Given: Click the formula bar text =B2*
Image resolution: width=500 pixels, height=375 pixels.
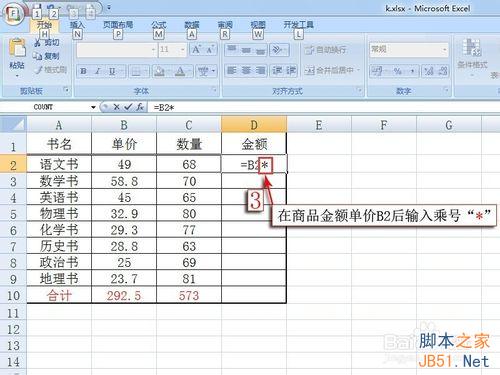Looking at the screenshot, I should click(x=164, y=108).
